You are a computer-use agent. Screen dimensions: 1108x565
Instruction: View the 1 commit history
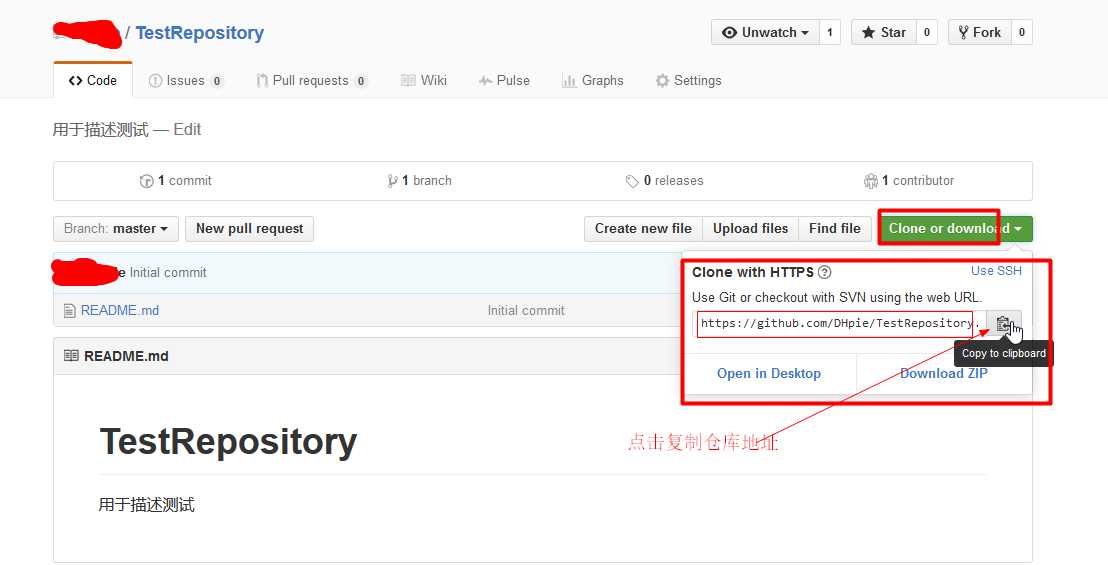tap(175, 181)
